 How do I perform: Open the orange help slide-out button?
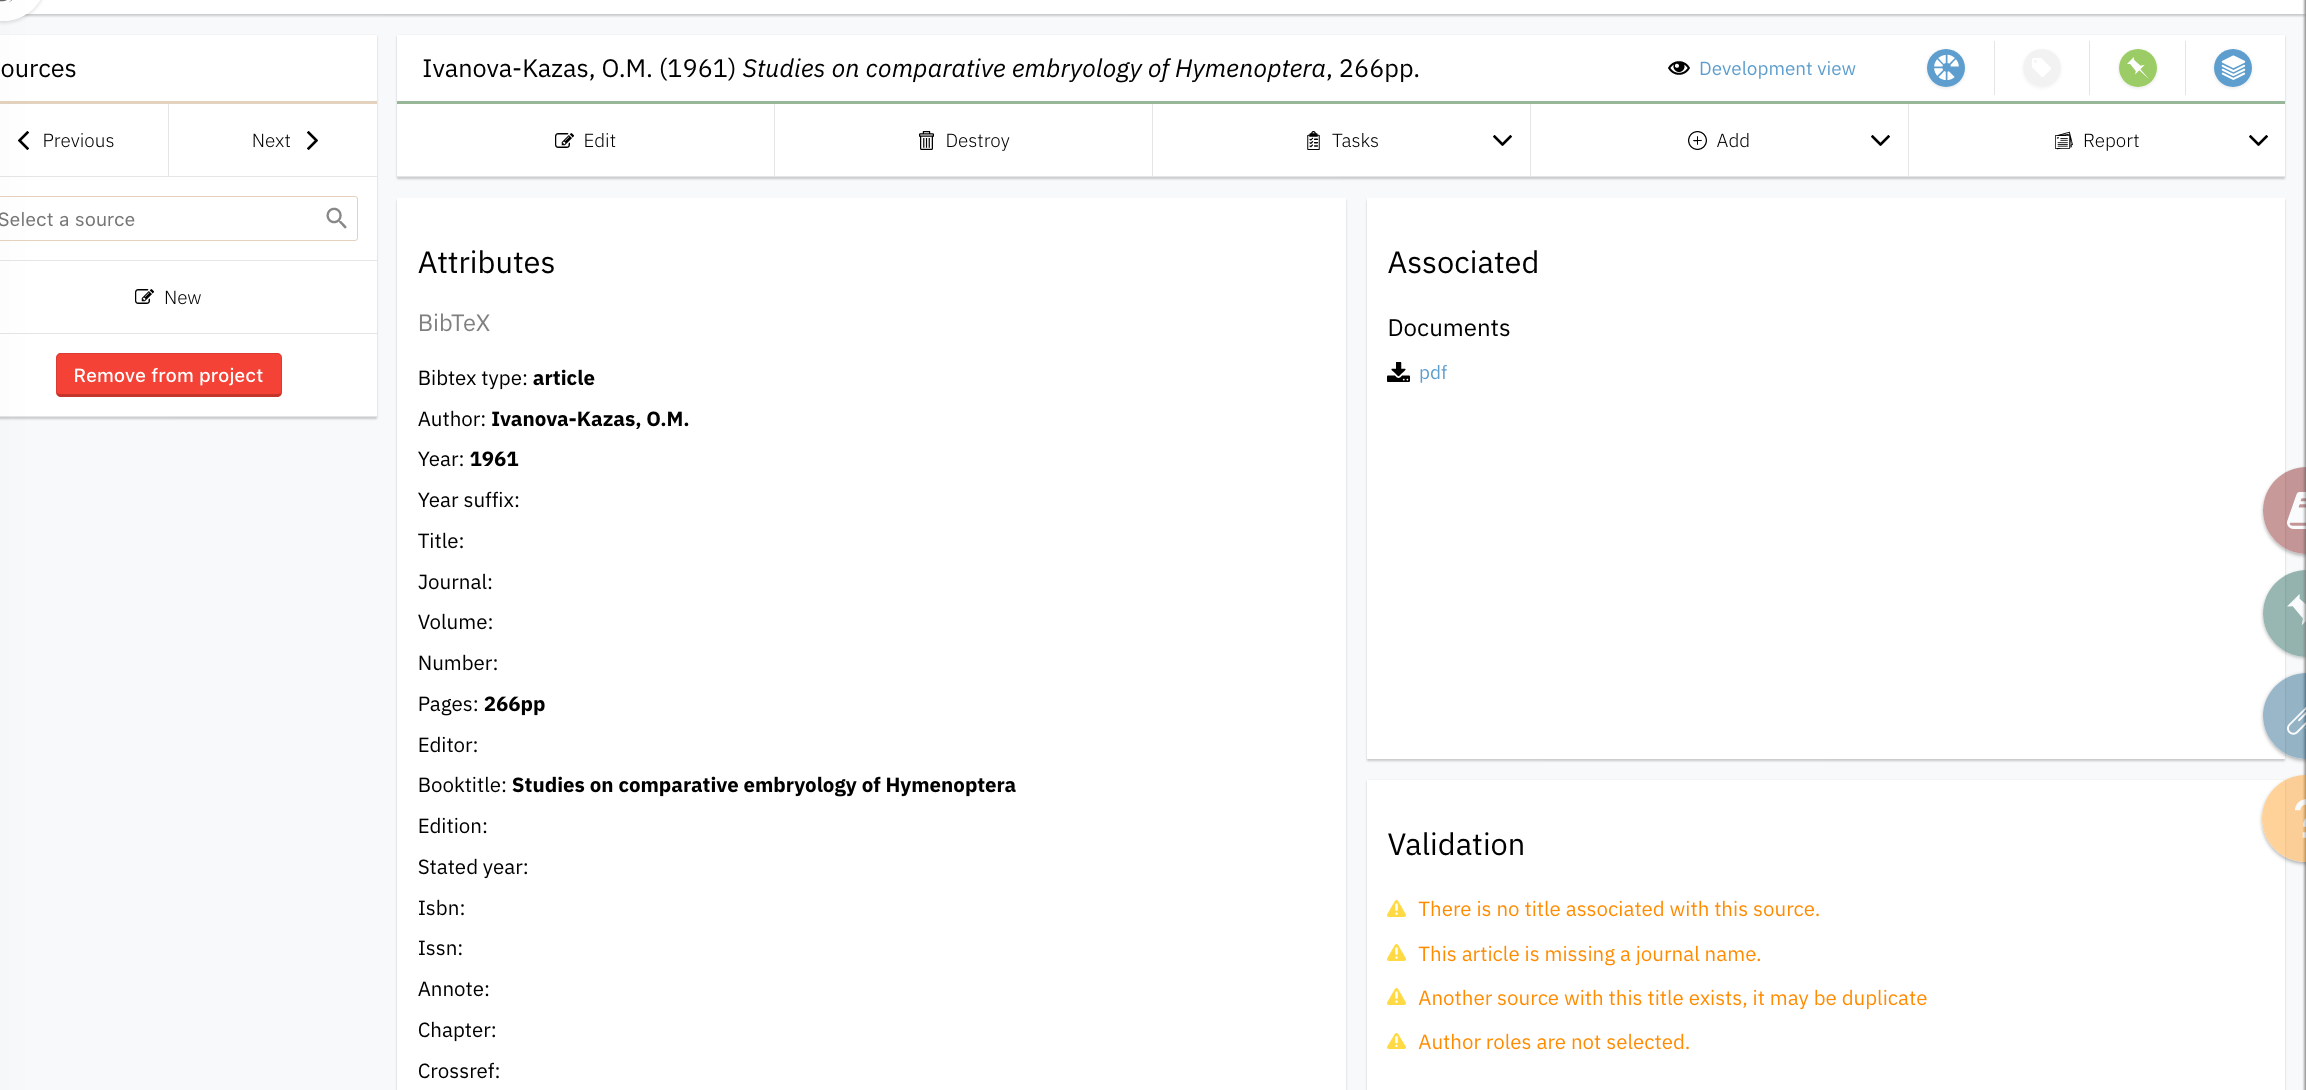tap(2288, 818)
